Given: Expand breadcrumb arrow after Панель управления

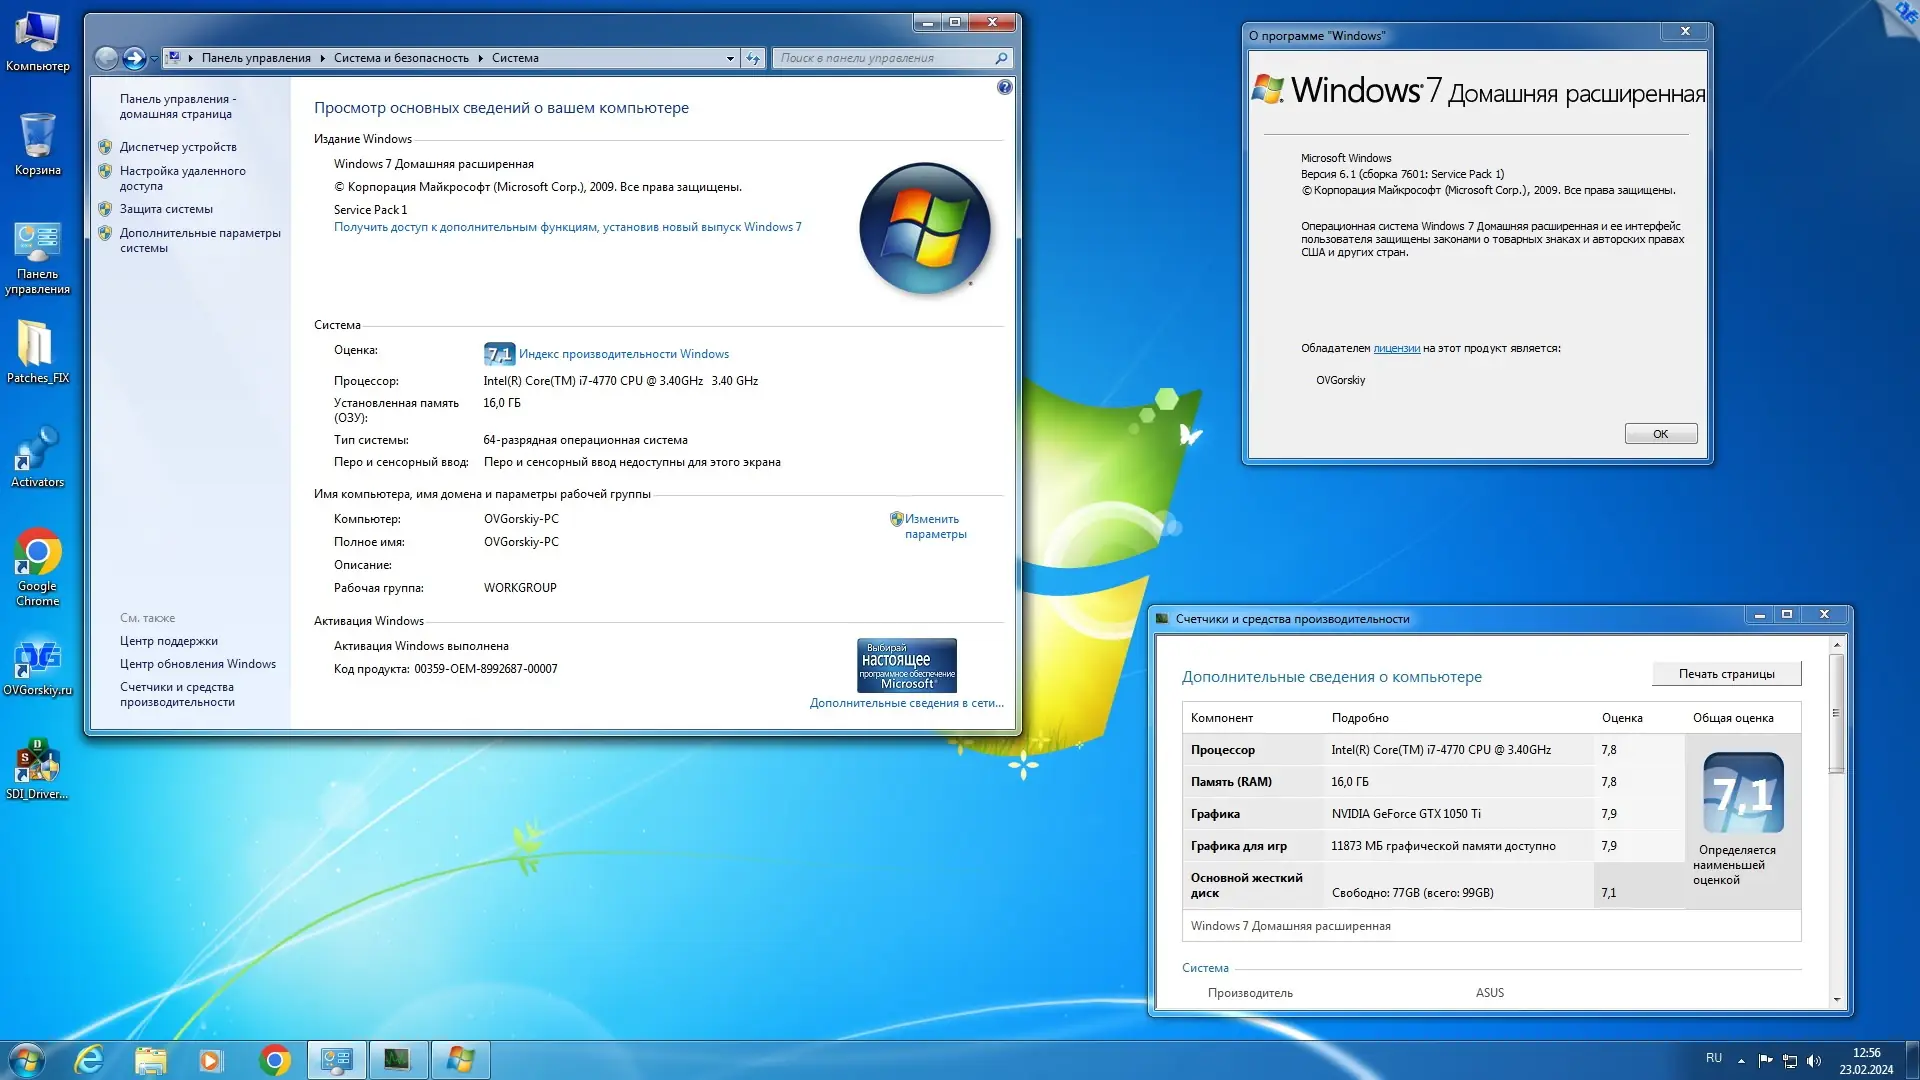Looking at the screenshot, I should 322,58.
